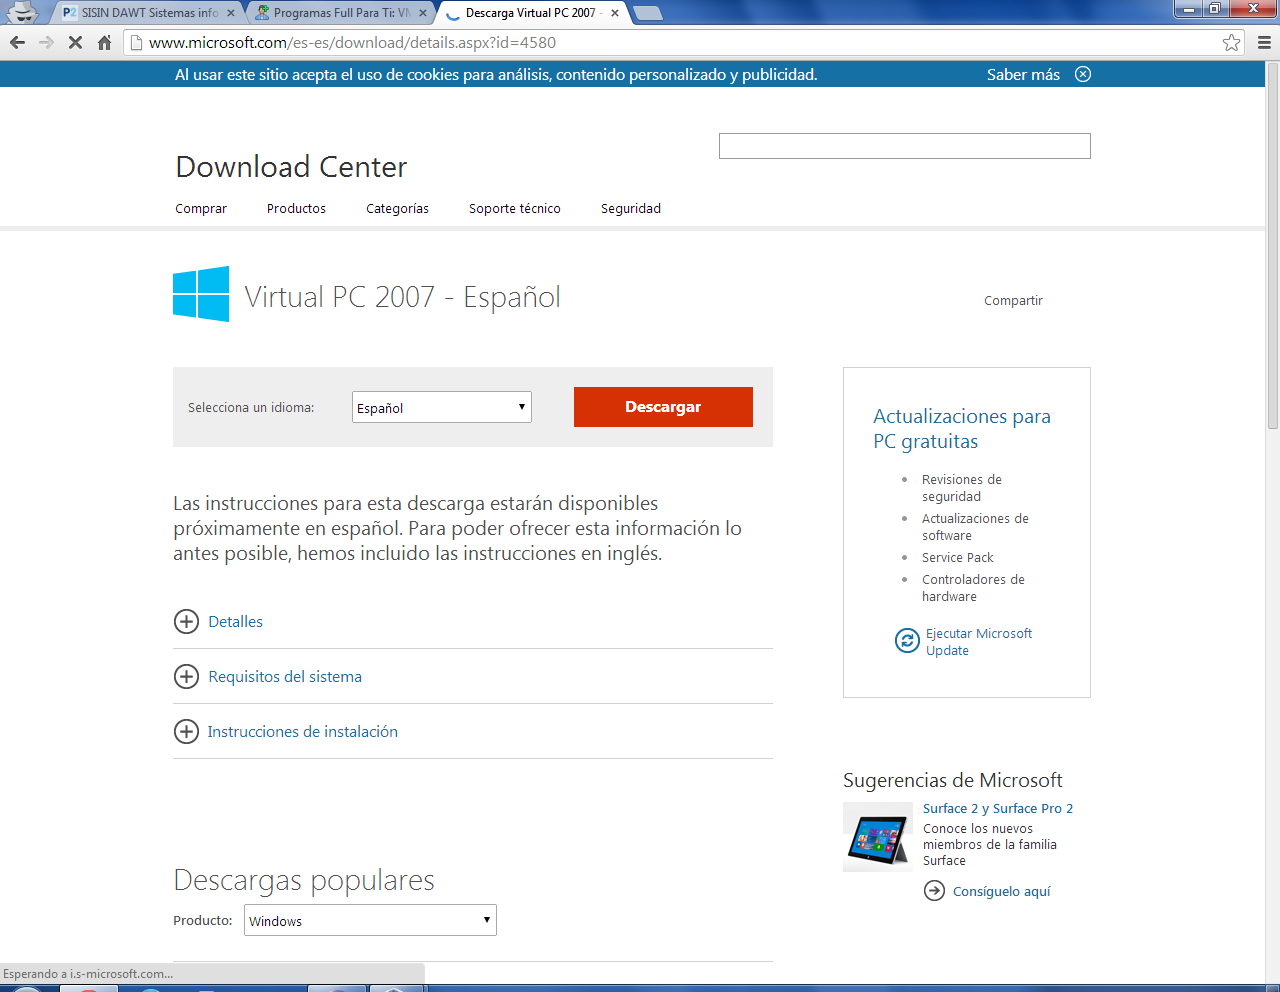Click the Windows logo icon
Image resolution: width=1280 pixels, height=992 pixels.
tap(201, 294)
